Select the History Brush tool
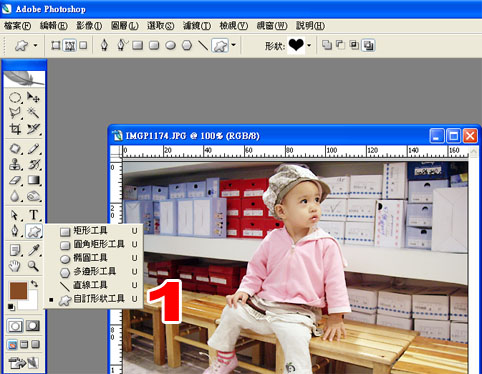Viewport: 482px width, 374px height. coord(33,164)
